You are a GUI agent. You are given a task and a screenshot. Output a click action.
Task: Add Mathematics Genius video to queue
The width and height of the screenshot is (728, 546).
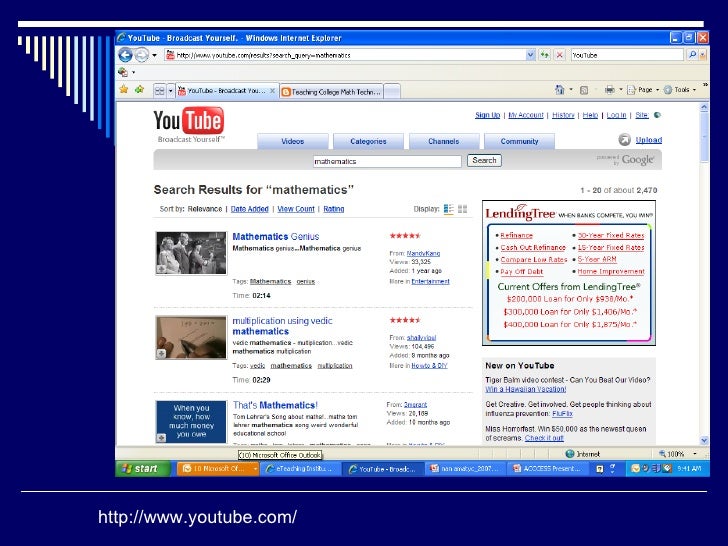point(161,269)
